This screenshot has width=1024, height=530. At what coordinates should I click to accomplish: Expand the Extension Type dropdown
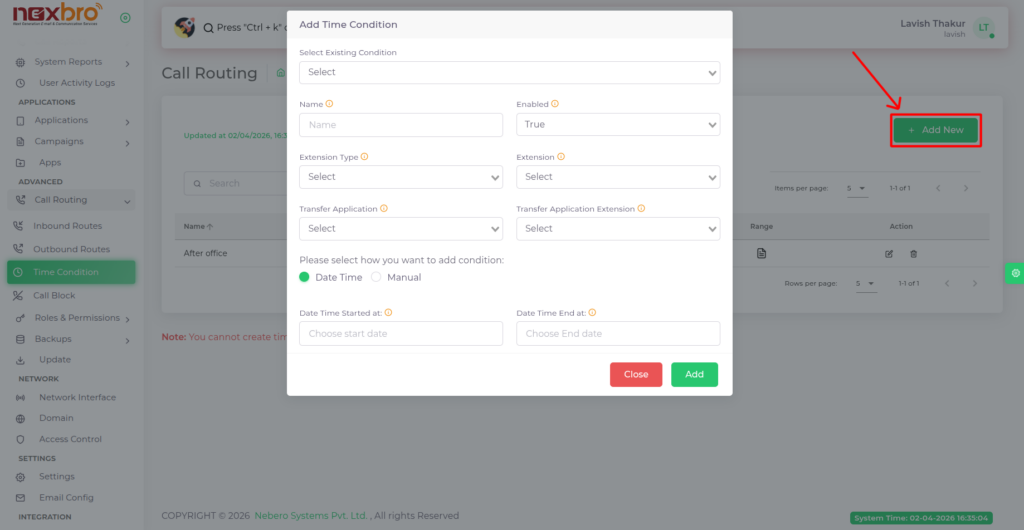pos(400,177)
